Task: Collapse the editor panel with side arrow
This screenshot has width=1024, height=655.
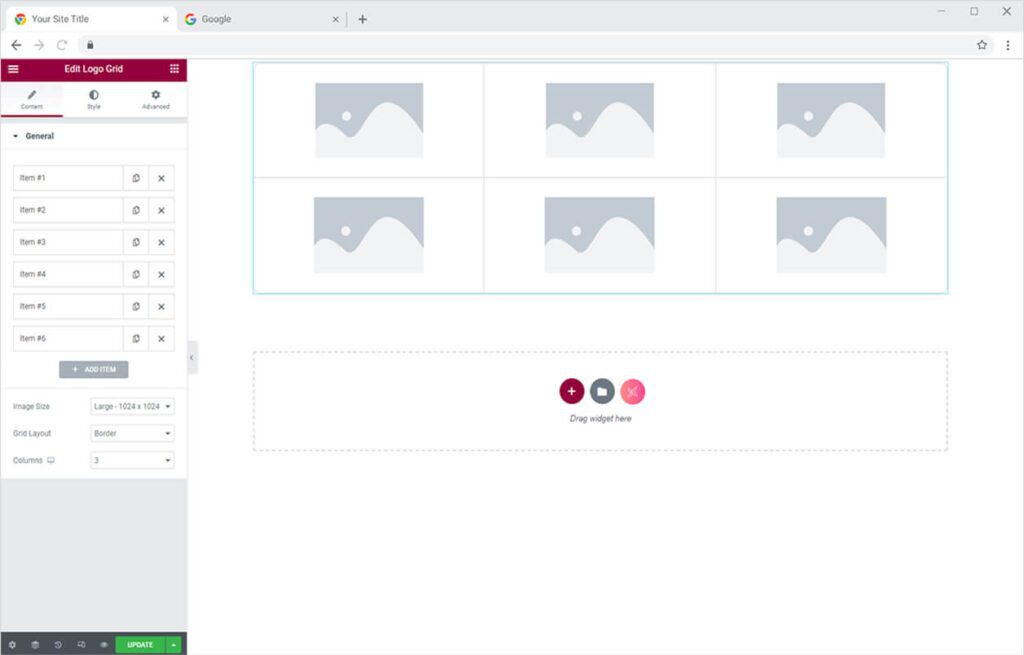Action: click(192, 357)
